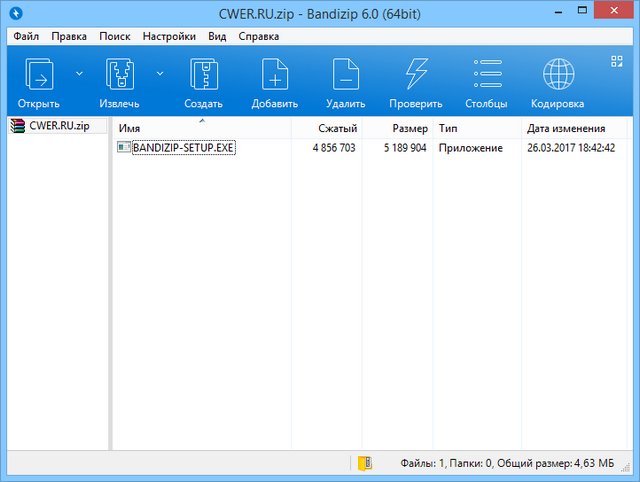Viewport: 640px width, 482px height.
Task: Click the Удалить (Delete) toolbar icon
Action: point(345,76)
